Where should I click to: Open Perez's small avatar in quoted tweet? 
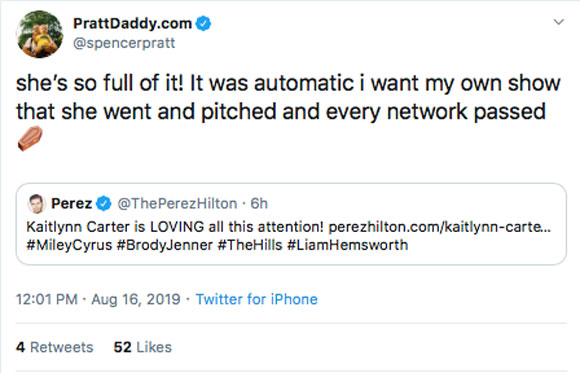click(36, 204)
